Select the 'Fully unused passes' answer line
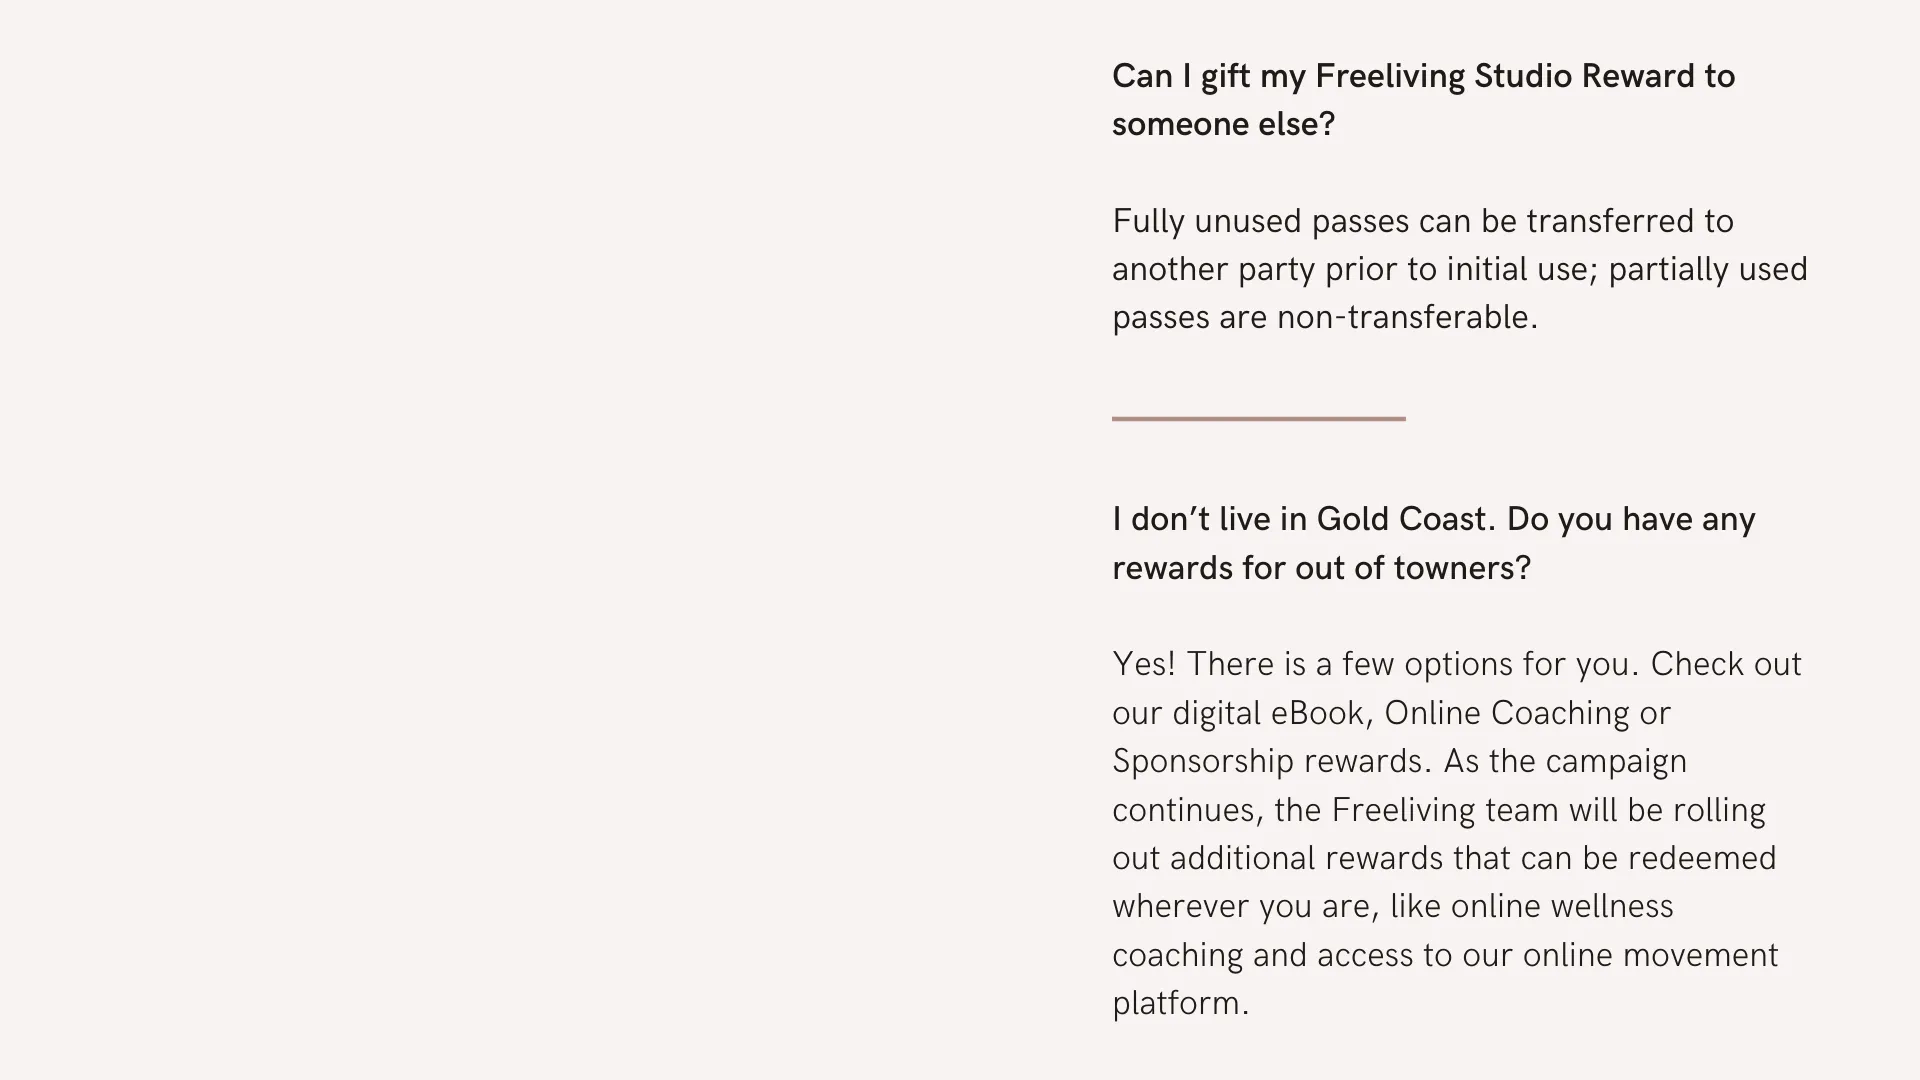 point(1422,221)
